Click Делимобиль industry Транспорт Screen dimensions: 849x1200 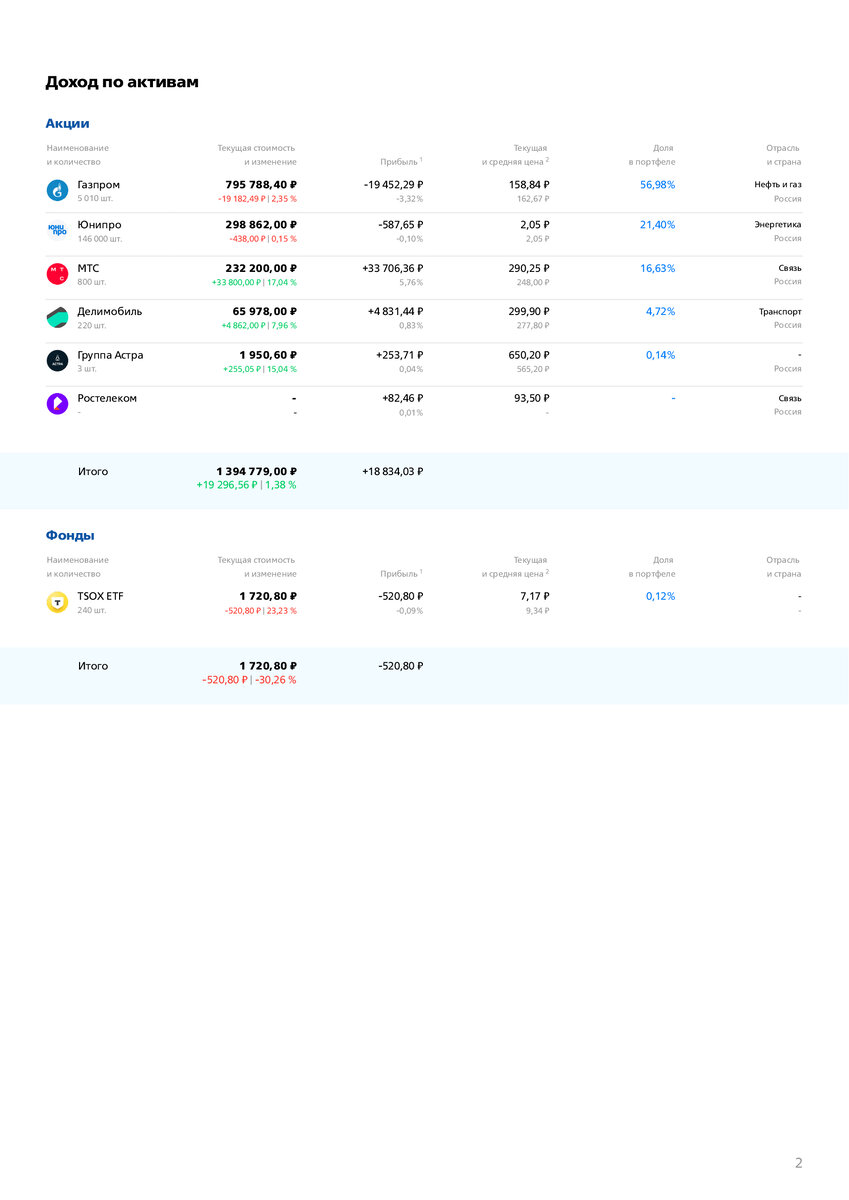[x=780, y=312]
